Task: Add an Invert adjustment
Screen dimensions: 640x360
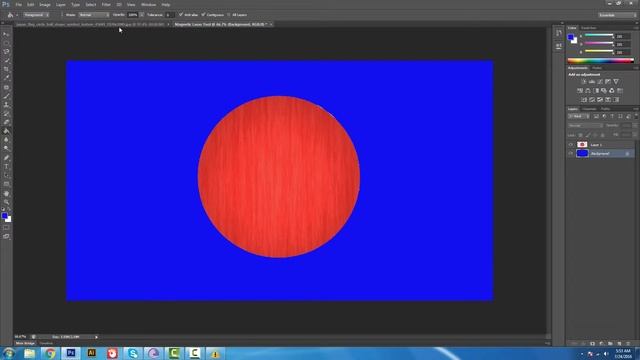Action: (584, 100)
